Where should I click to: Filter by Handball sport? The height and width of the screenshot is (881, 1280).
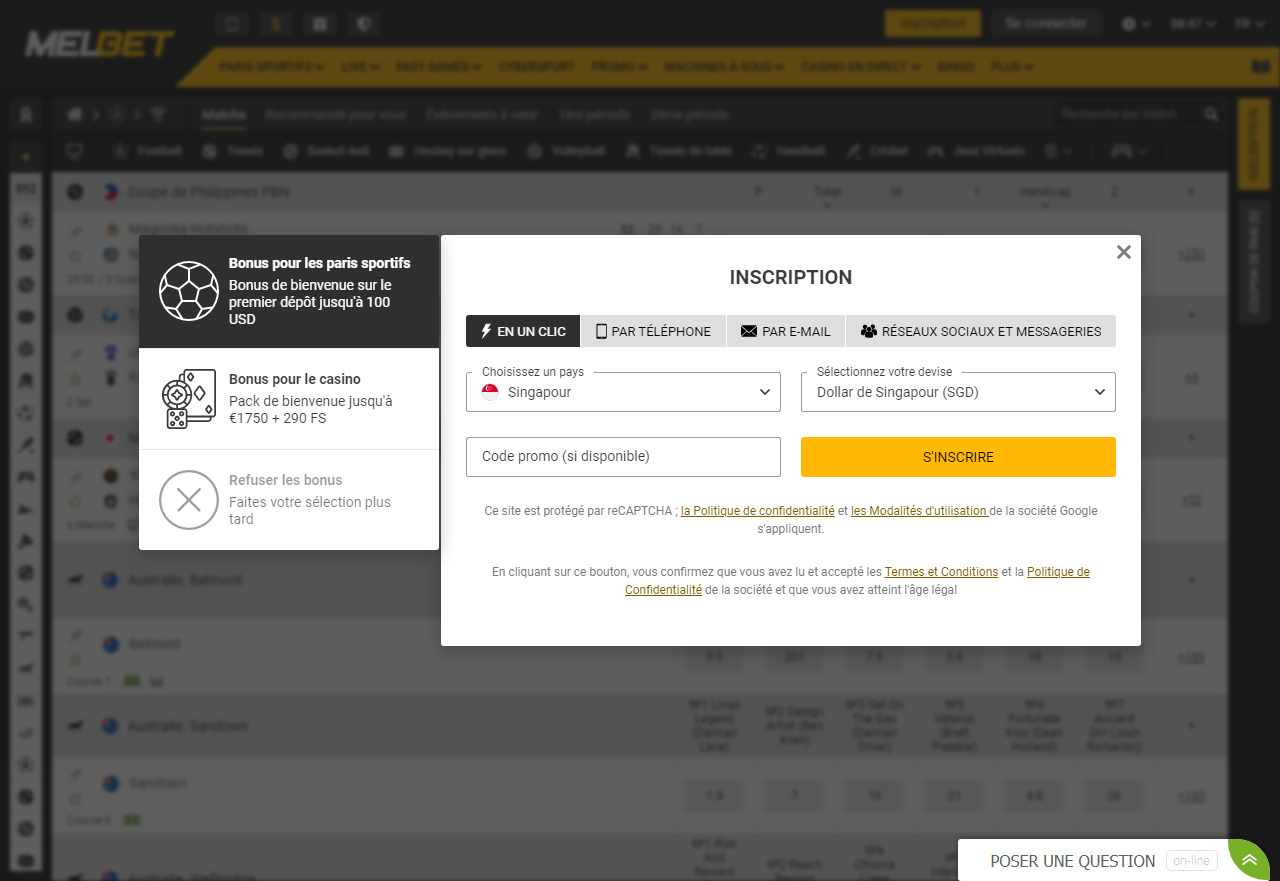789,152
